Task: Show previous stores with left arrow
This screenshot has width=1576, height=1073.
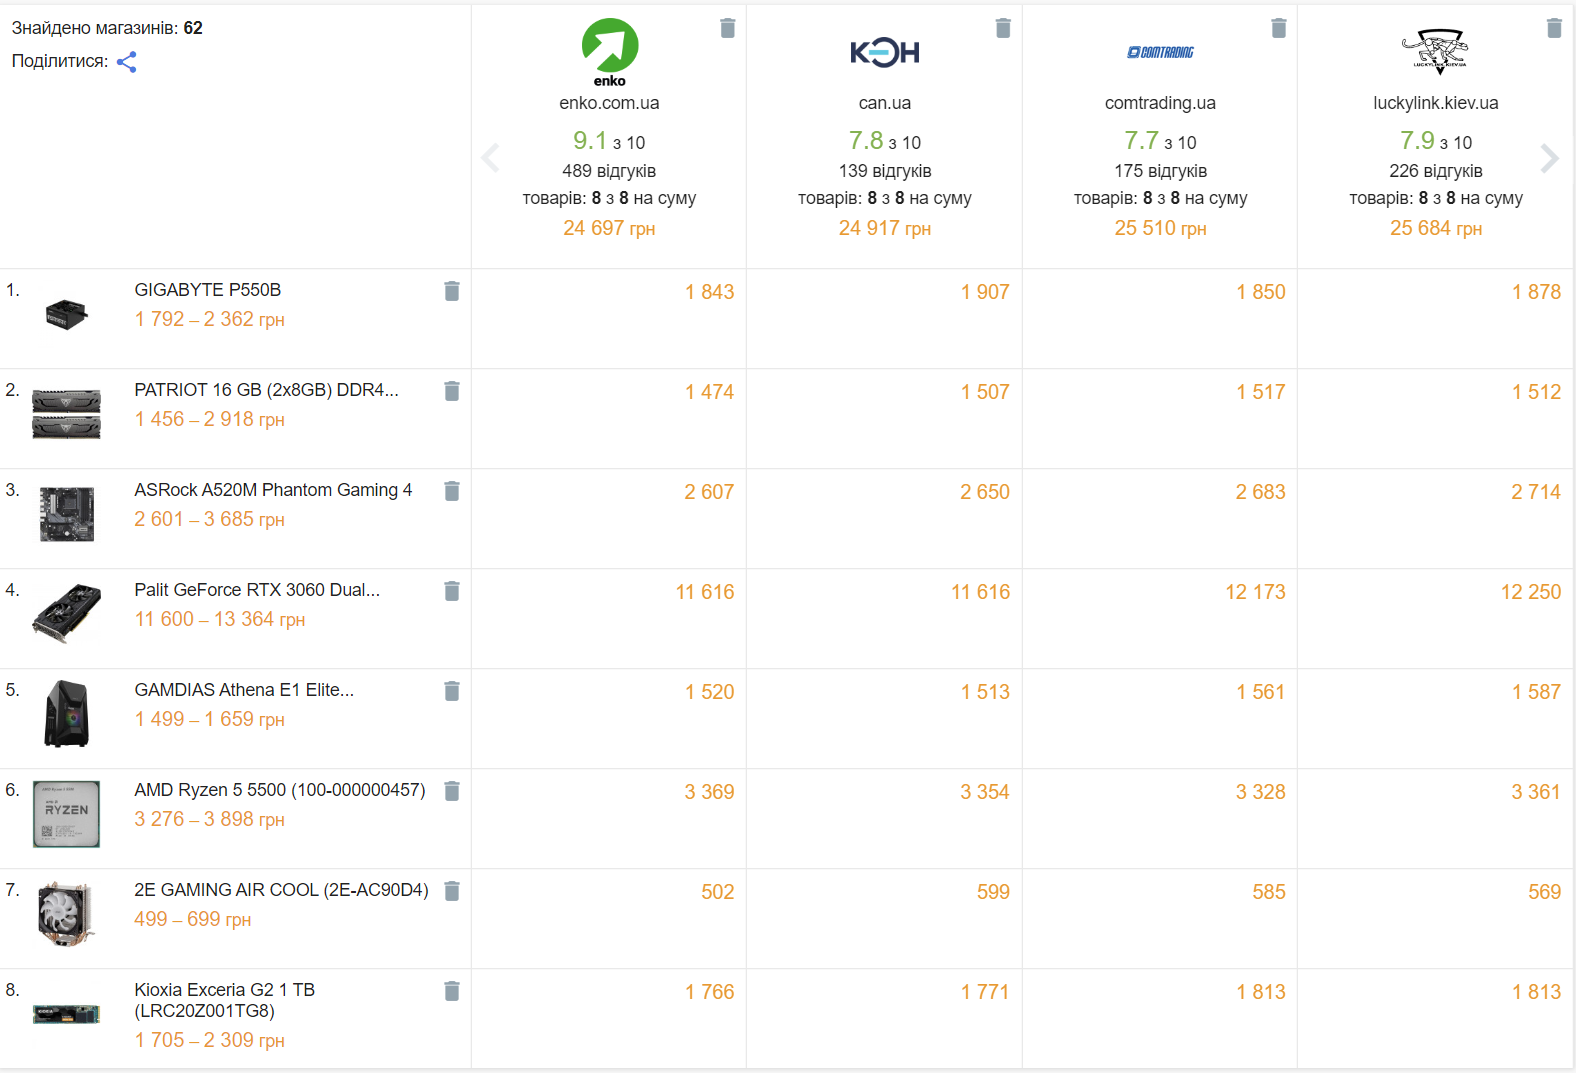Action: pyautogui.click(x=491, y=158)
